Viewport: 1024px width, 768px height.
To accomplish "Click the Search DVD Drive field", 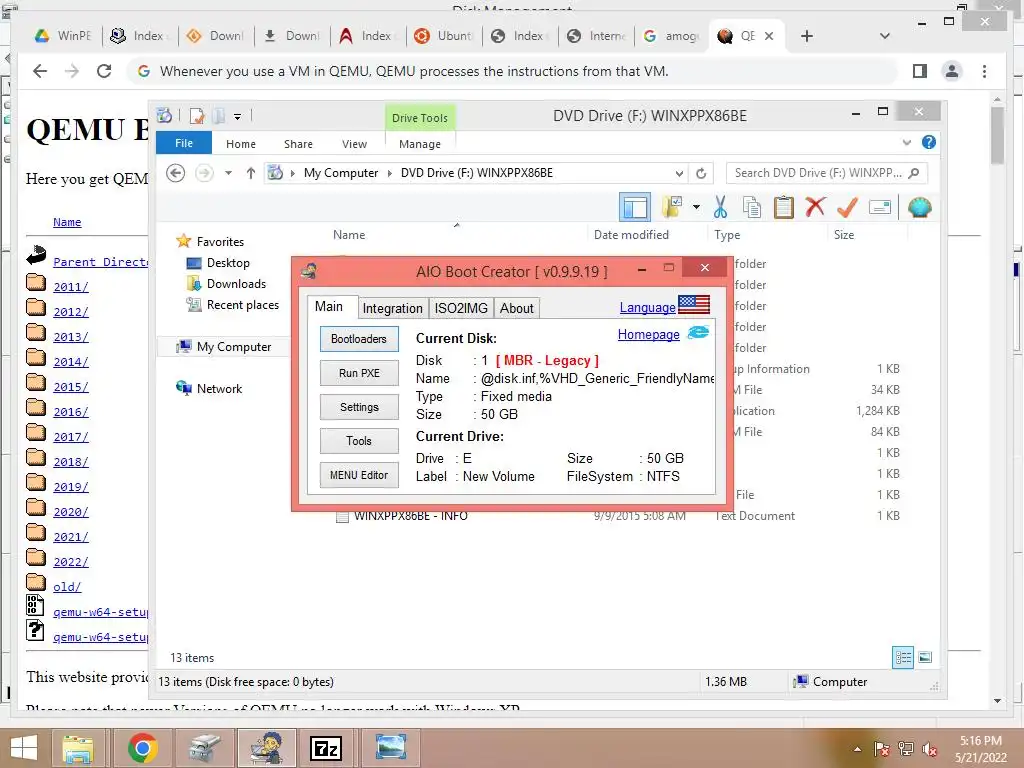I will [x=826, y=173].
